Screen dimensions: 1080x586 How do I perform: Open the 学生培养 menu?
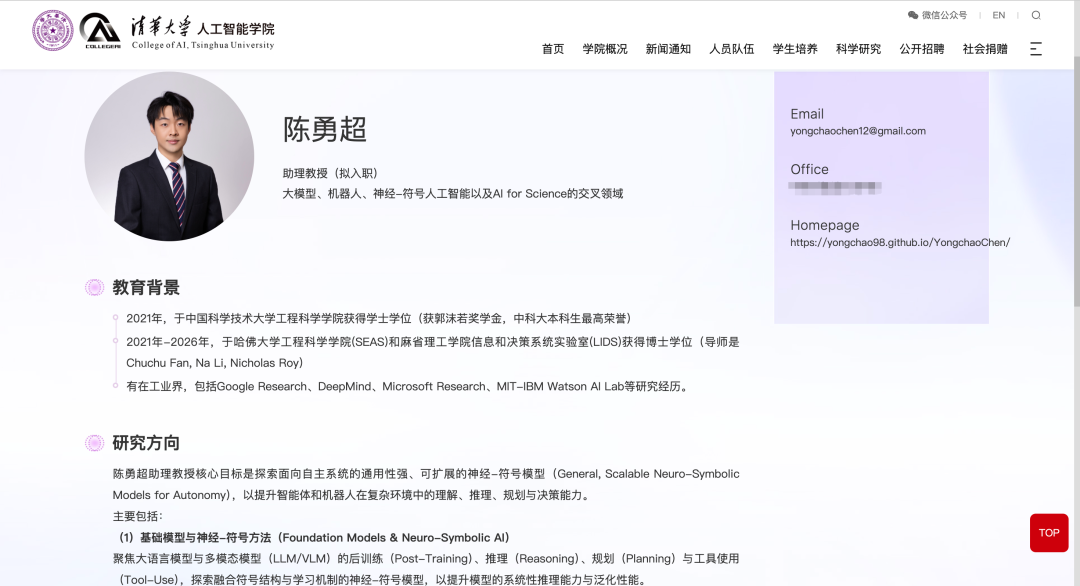coord(795,49)
